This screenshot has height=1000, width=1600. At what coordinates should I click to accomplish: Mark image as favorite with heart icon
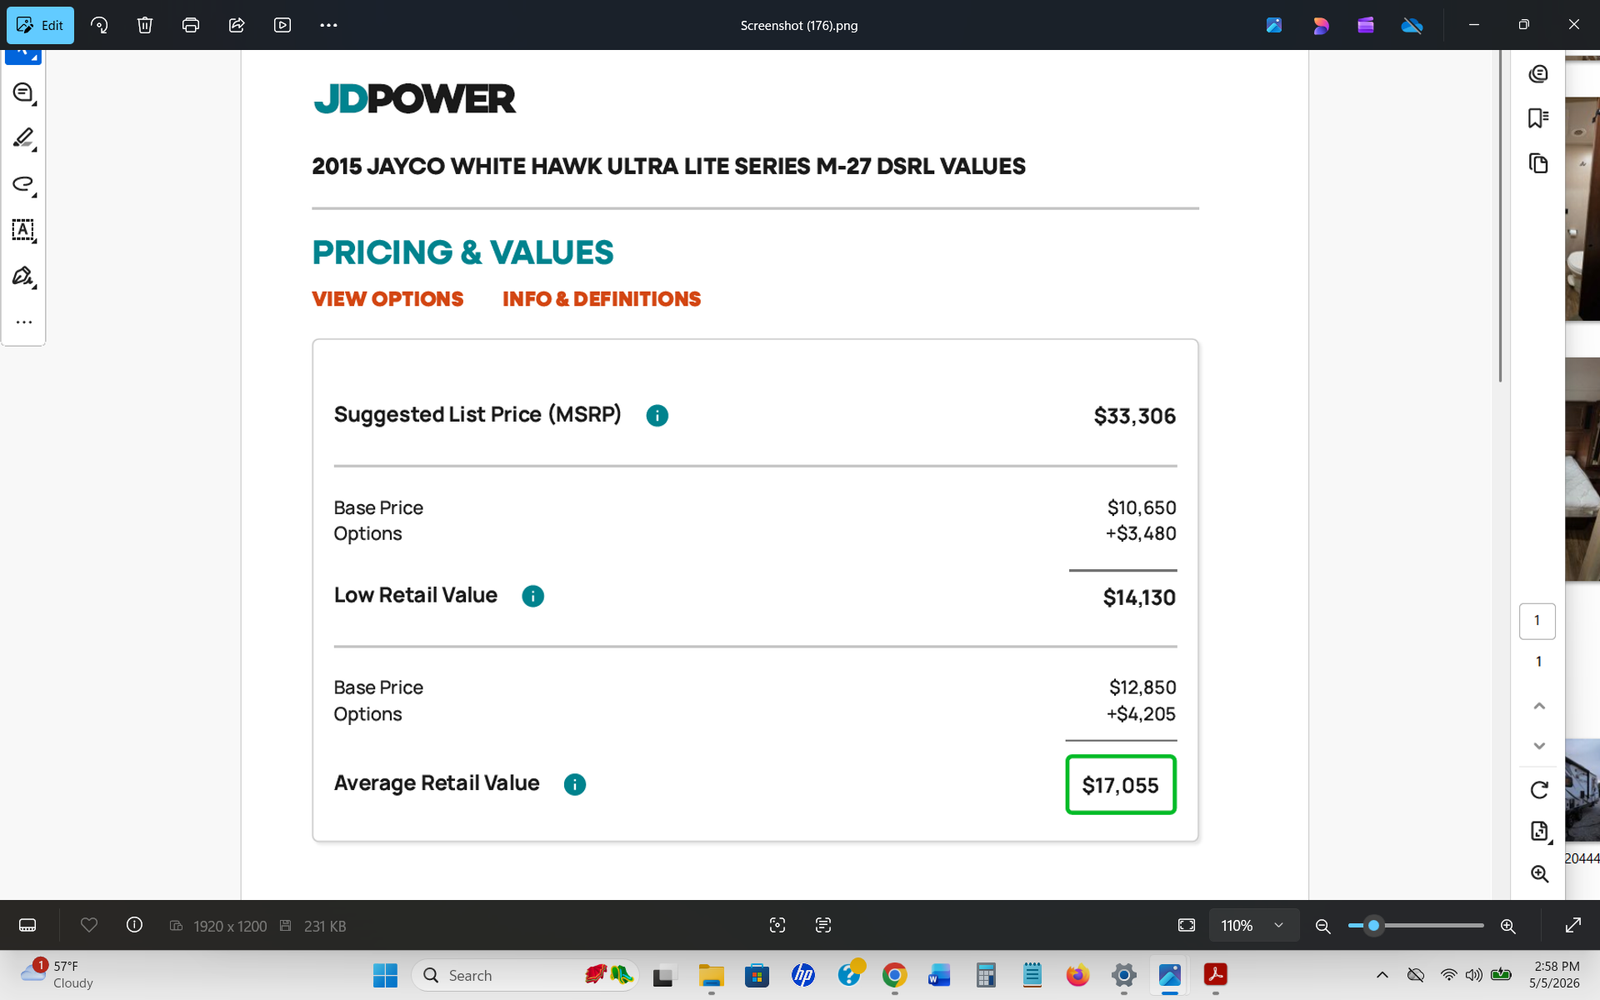(x=89, y=925)
